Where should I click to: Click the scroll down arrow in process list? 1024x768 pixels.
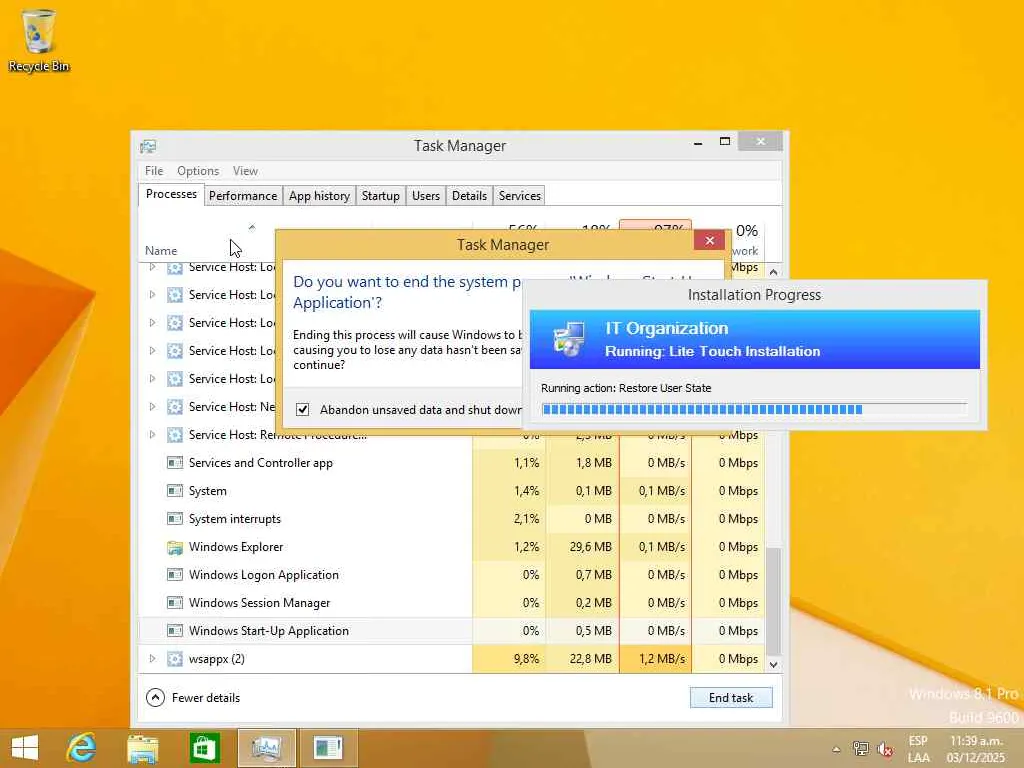pyautogui.click(x=774, y=665)
